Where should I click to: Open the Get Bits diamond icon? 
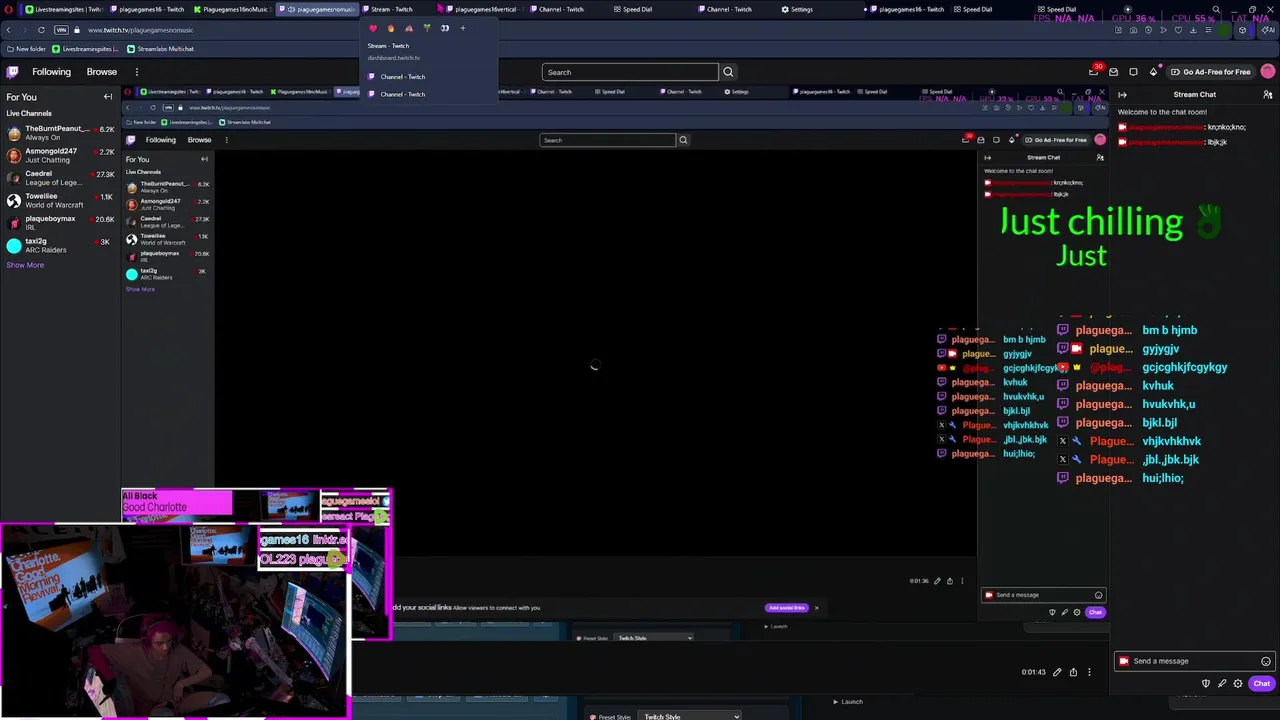pos(1153,72)
